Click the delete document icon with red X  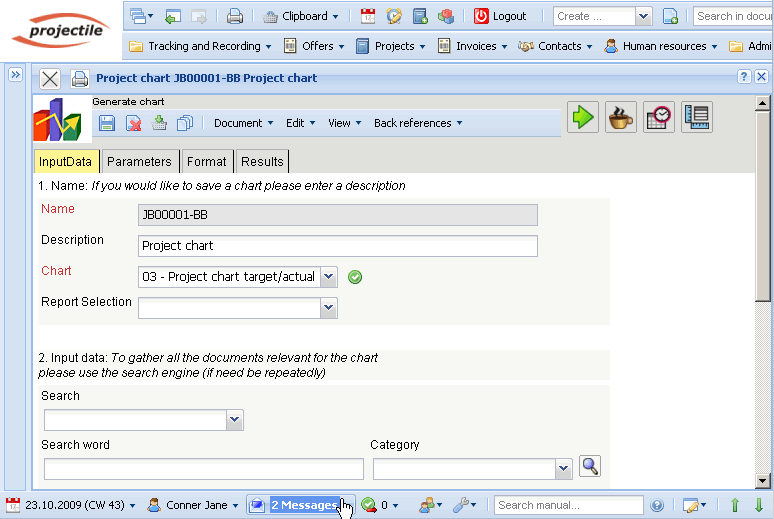click(133, 123)
